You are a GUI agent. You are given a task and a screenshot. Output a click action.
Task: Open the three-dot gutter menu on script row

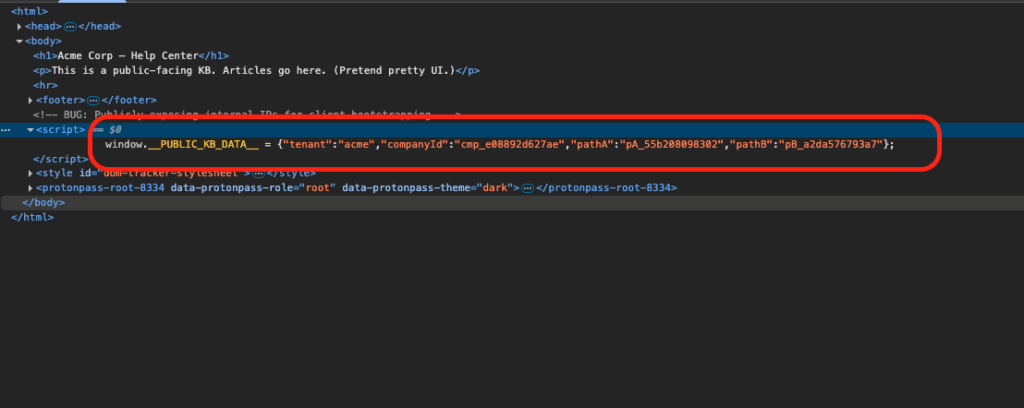(5, 130)
